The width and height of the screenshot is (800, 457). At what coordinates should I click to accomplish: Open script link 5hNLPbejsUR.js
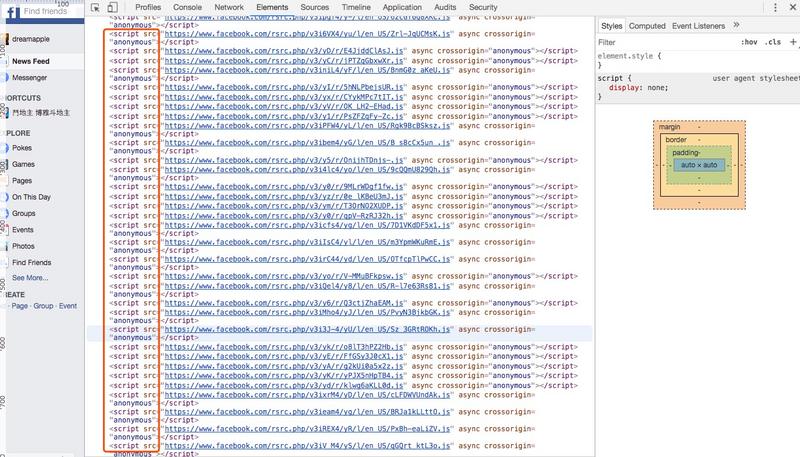pos(284,87)
